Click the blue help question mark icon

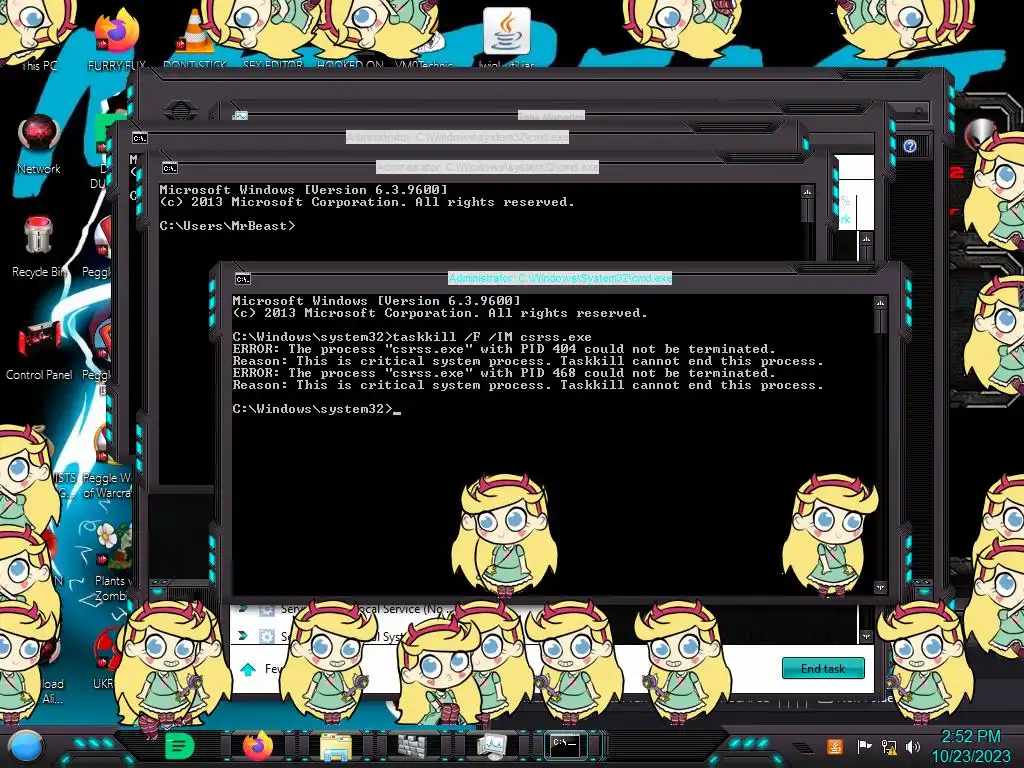coord(910,146)
